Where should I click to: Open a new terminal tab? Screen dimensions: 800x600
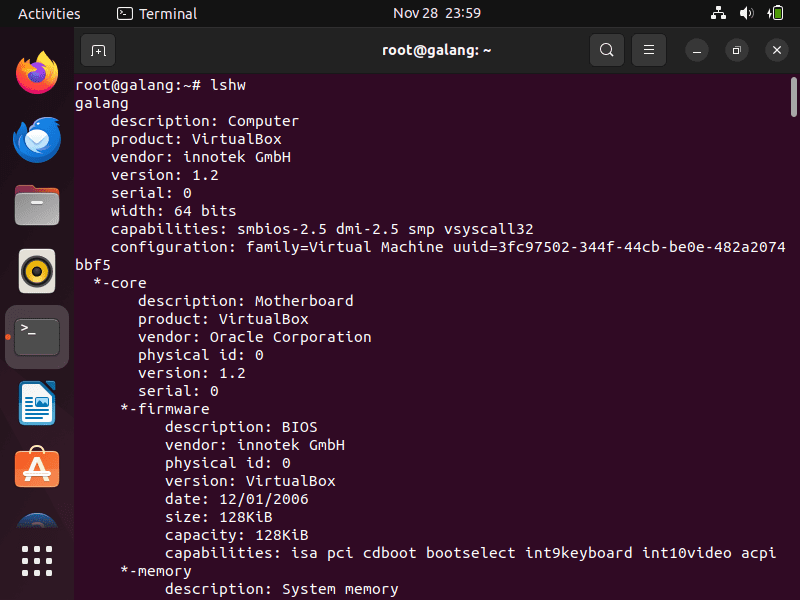(x=98, y=50)
